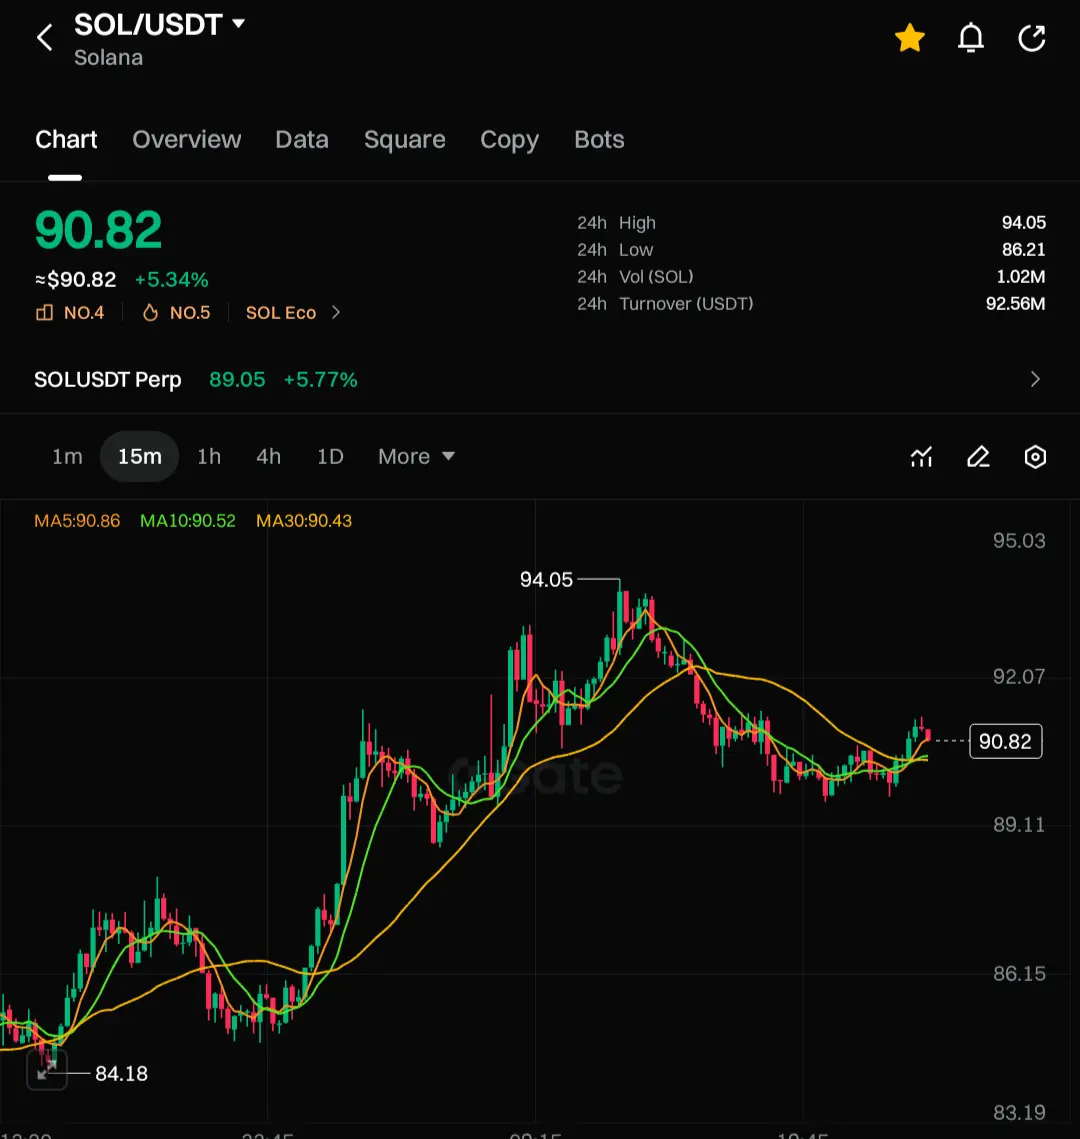This screenshot has width=1080, height=1139.
Task: Open chart settings hexagon icon
Action: point(1035,457)
